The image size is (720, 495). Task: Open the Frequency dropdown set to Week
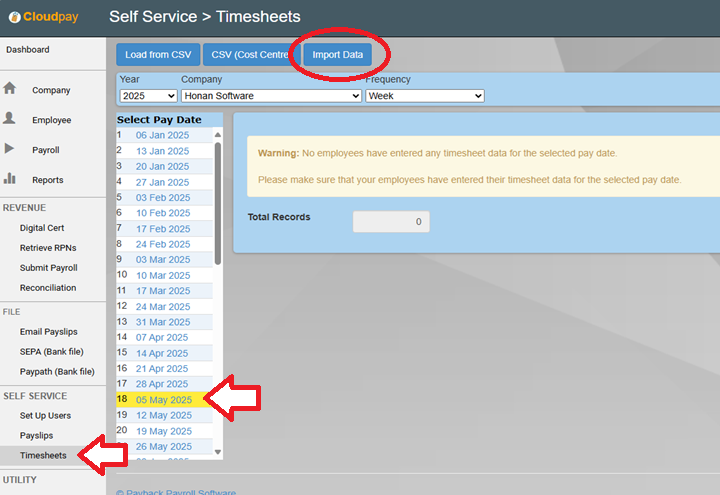[424, 96]
